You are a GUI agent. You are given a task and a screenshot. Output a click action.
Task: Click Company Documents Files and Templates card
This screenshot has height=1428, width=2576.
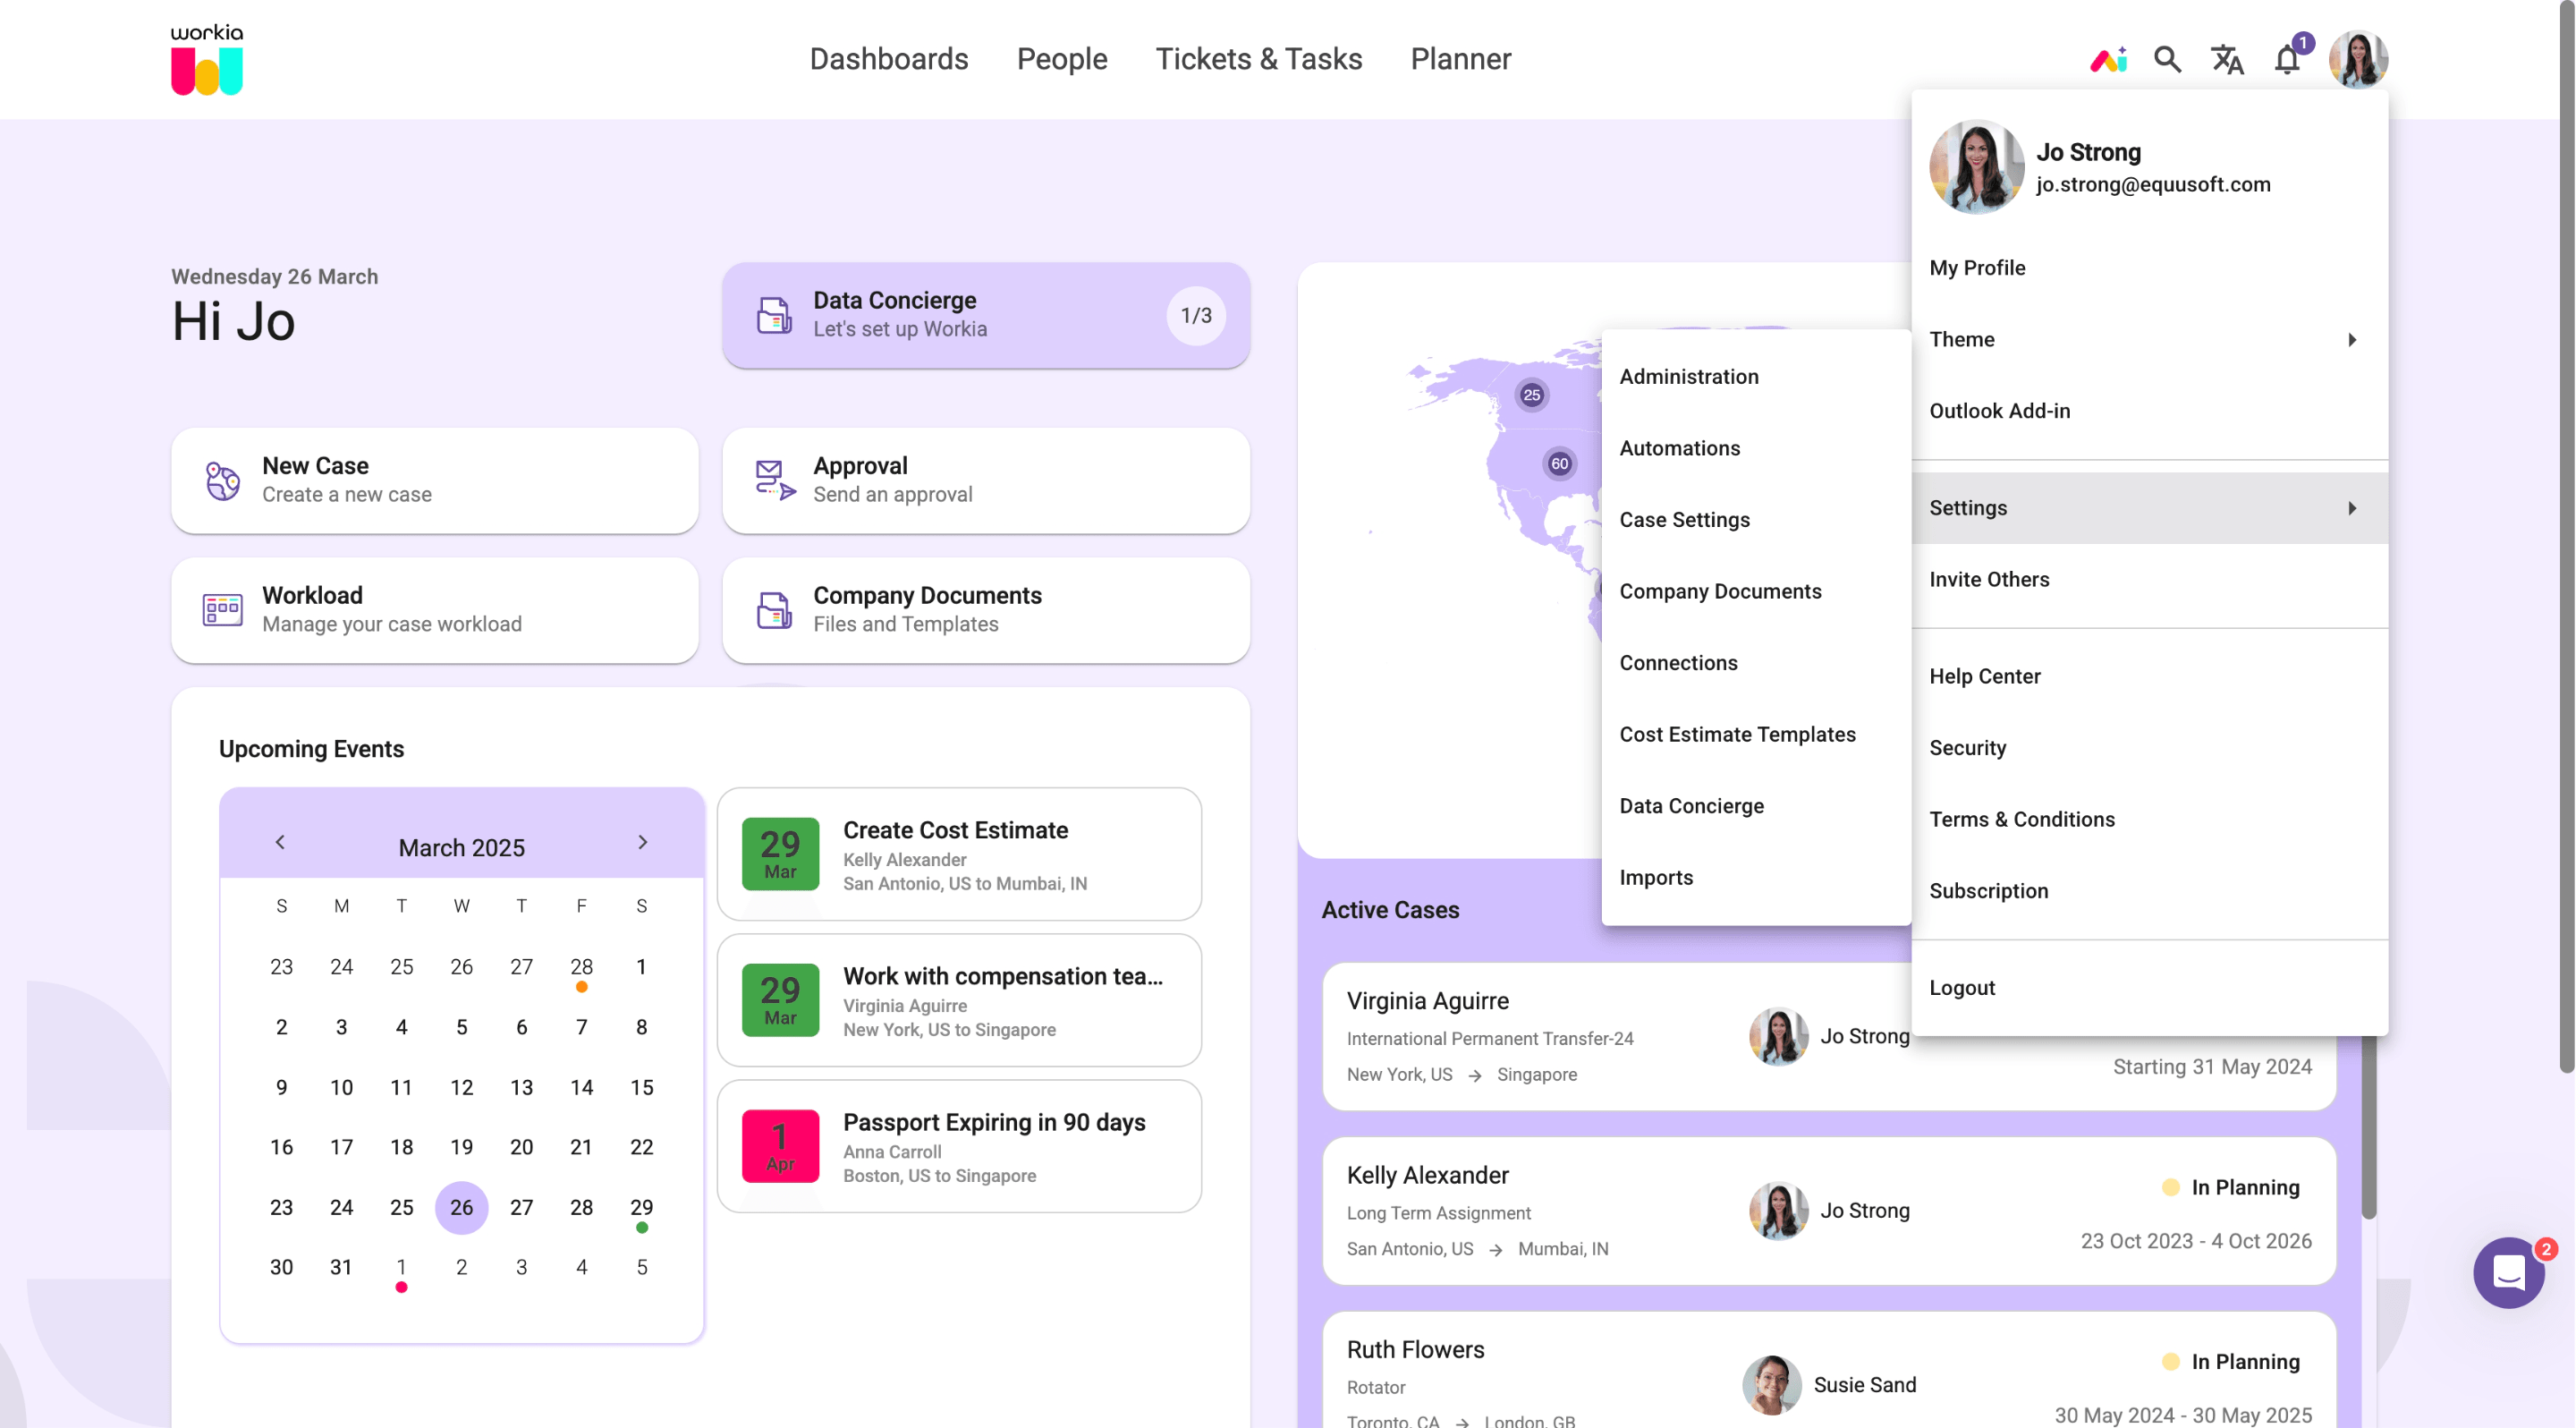pyautogui.click(x=985, y=610)
